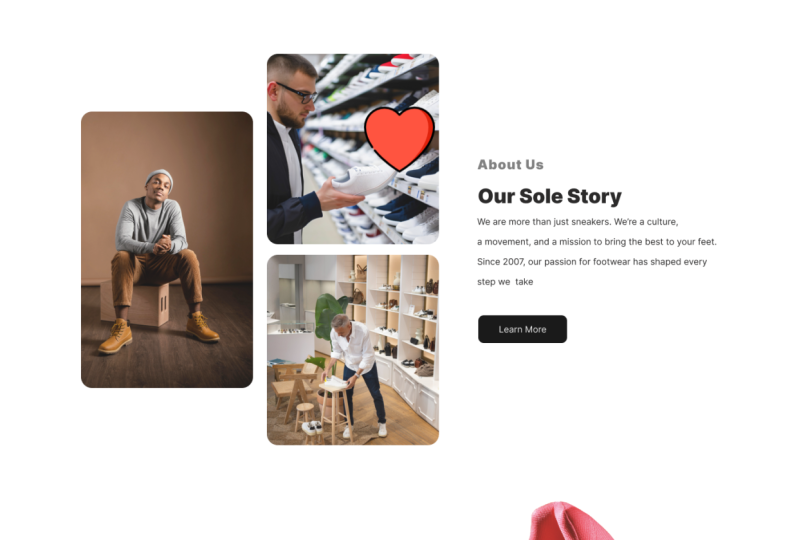Viewport: 799px width, 540px height.
Task: Click the eyeglasses of the bearded shopper
Action: 297,93
